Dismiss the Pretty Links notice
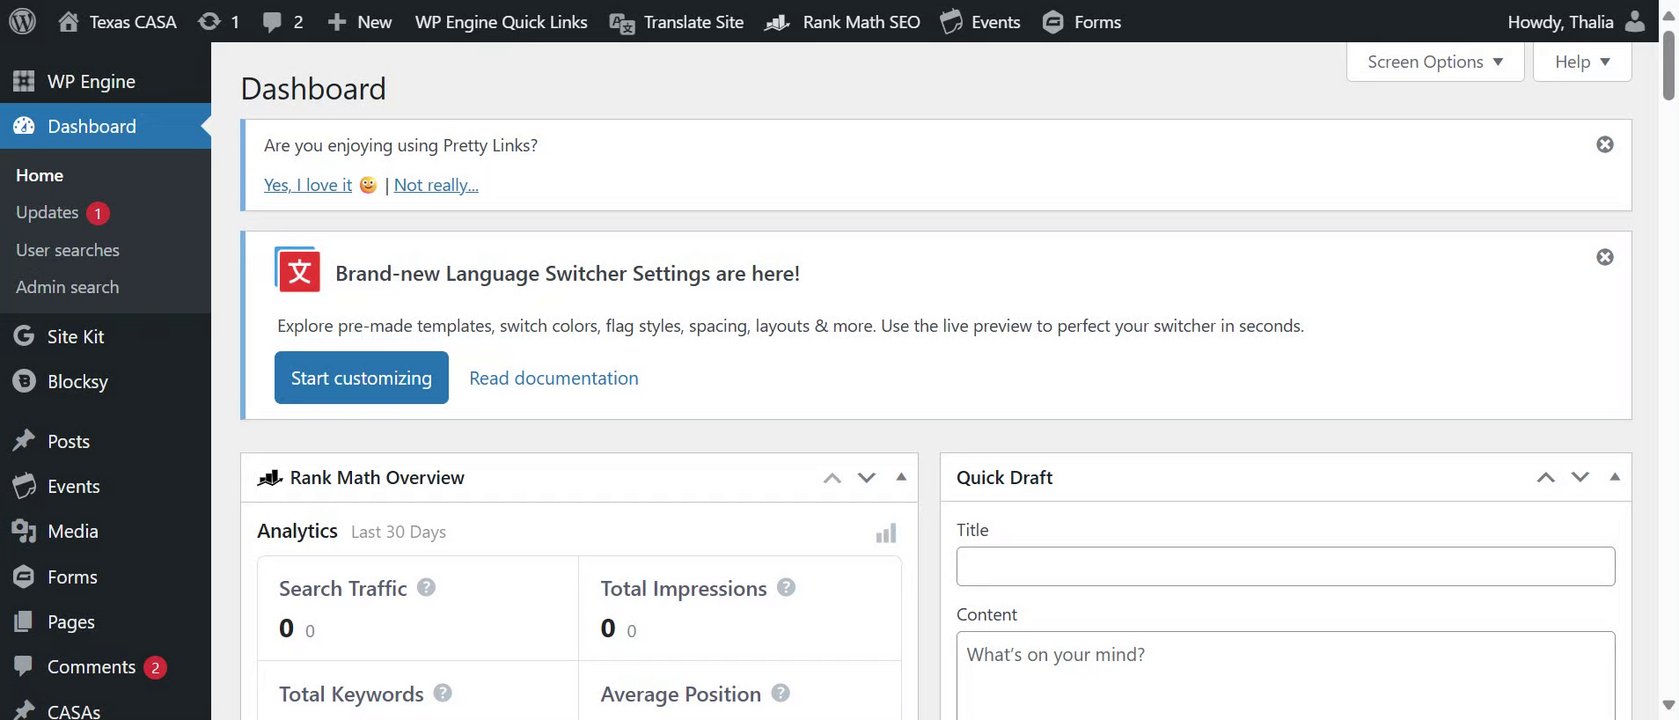The width and height of the screenshot is (1679, 720). pyautogui.click(x=1604, y=145)
